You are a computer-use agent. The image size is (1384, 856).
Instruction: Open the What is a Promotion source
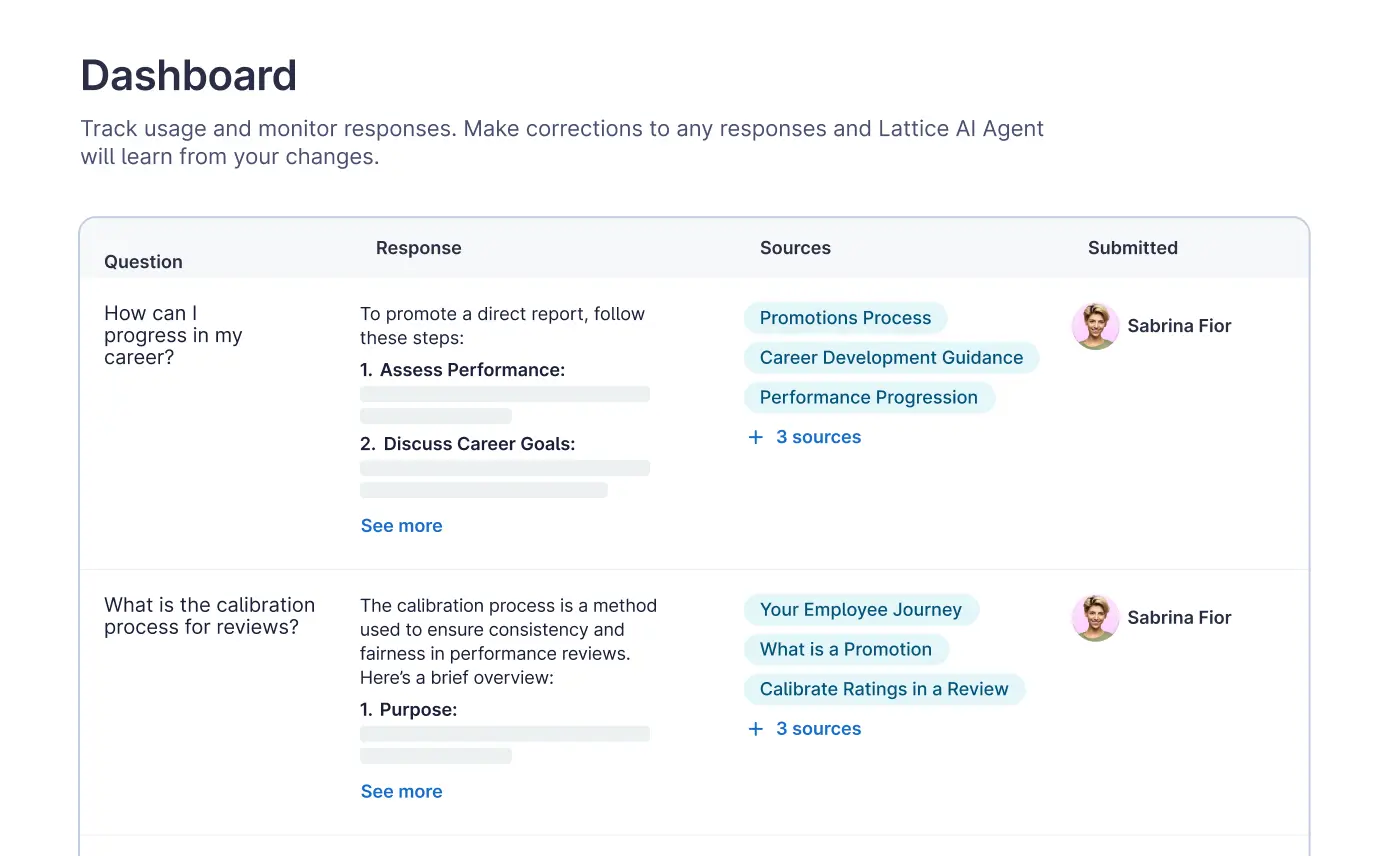(845, 649)
